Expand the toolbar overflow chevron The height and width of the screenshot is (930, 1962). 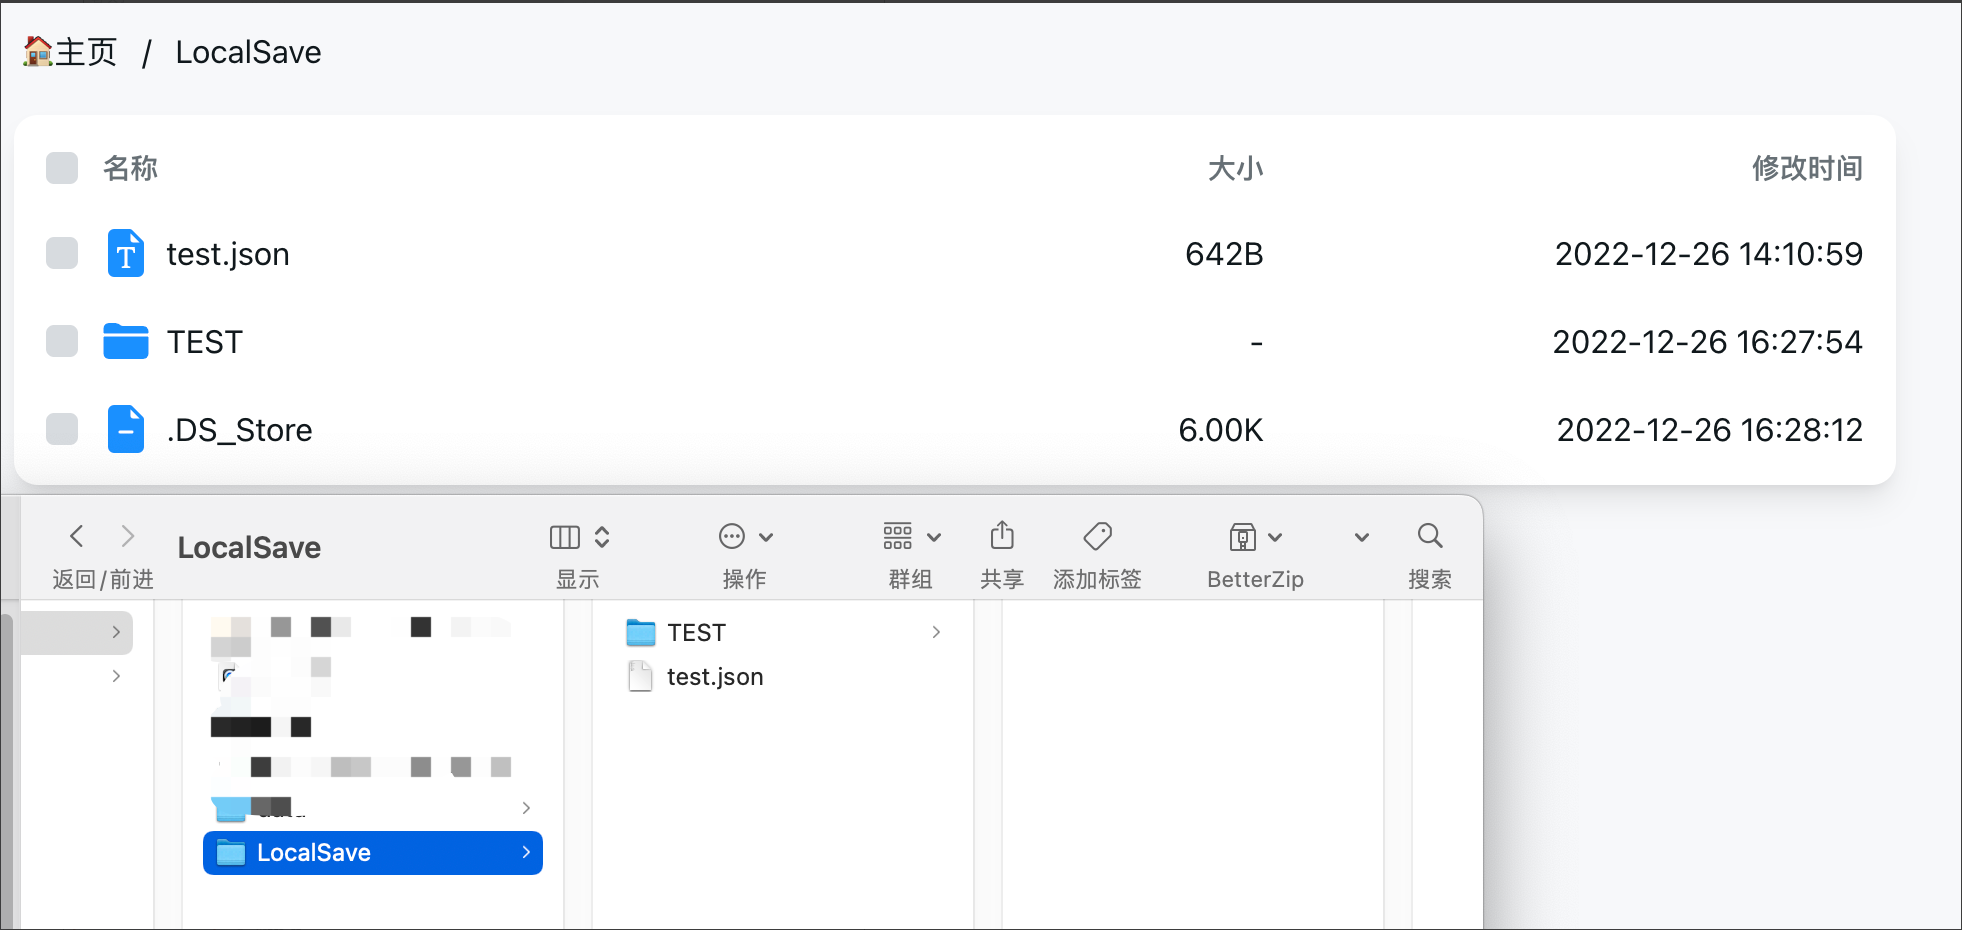click(1361, 537)
